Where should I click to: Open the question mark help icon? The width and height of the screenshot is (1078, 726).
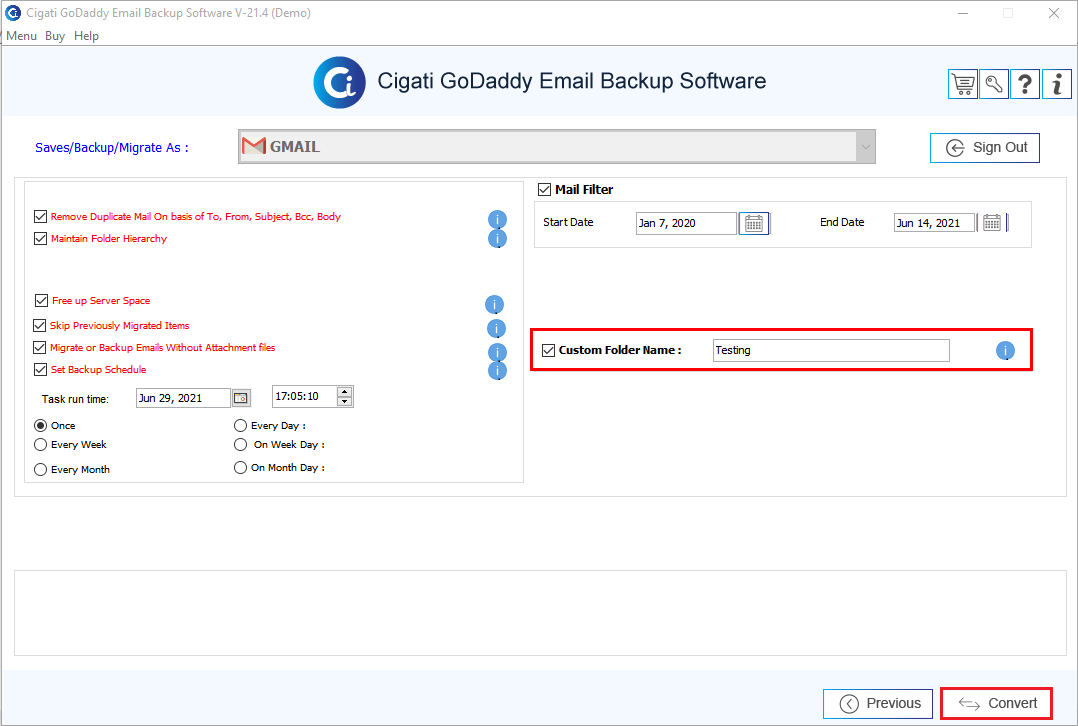point(1025,84)
